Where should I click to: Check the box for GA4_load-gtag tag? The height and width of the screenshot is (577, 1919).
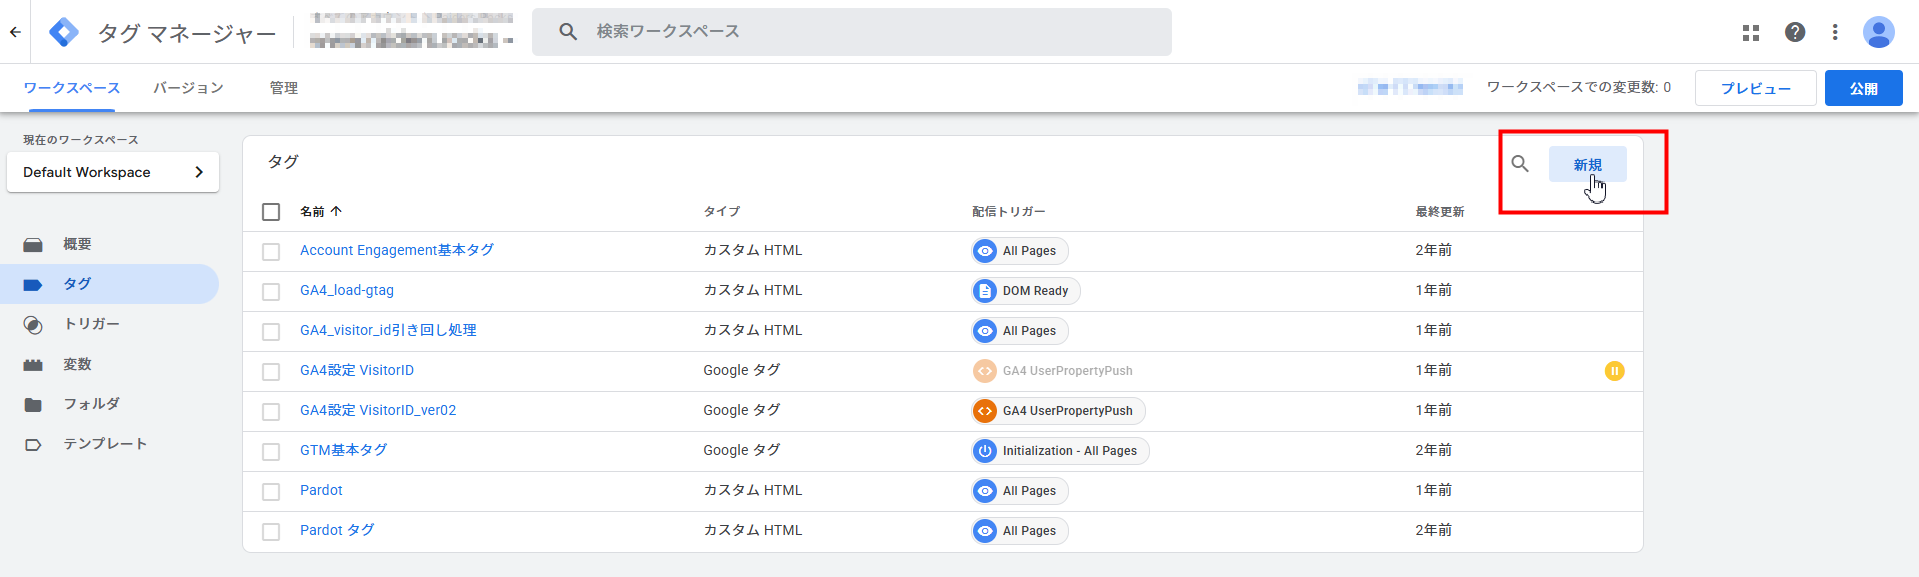pos(271,291)
